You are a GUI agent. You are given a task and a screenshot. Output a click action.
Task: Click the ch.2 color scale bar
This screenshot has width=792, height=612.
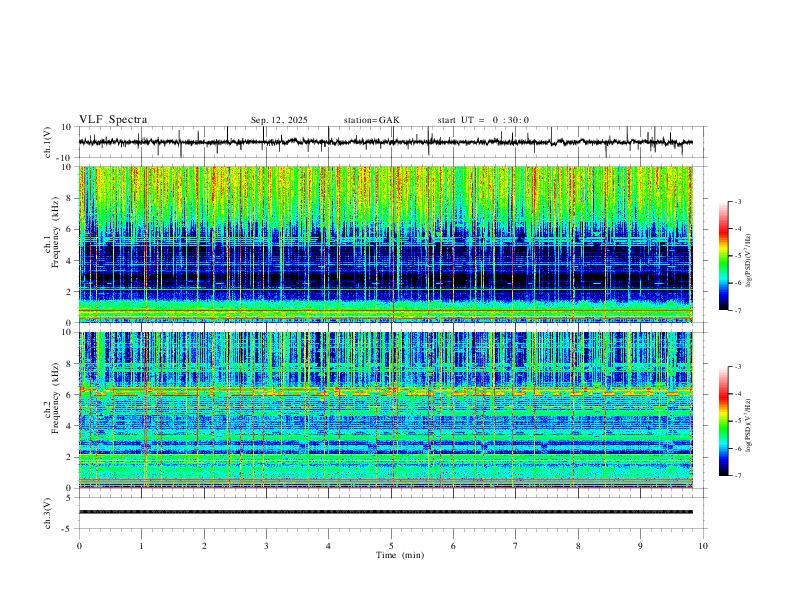(x=723, y=421)
